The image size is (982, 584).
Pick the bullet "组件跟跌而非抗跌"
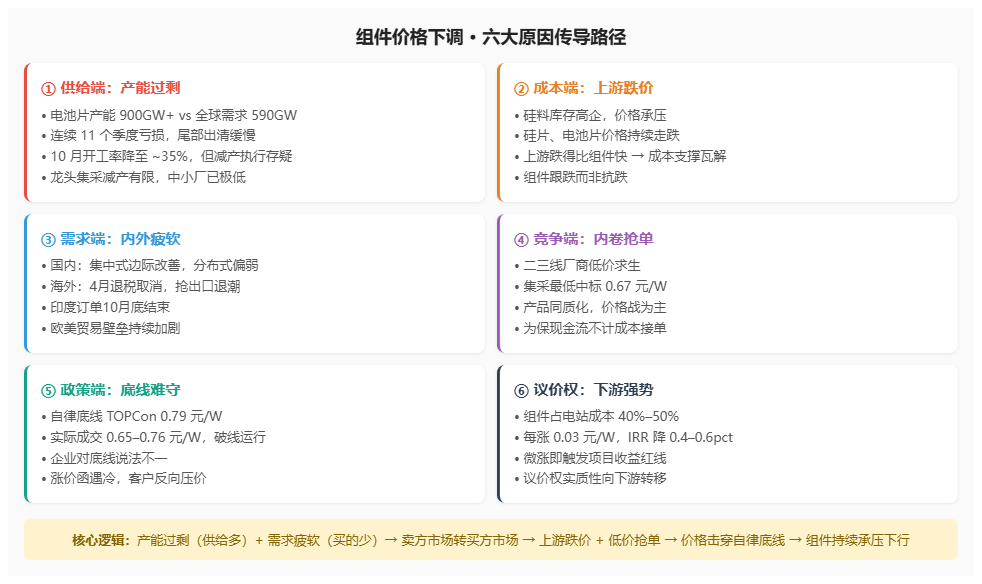click(x=571, y=177)
